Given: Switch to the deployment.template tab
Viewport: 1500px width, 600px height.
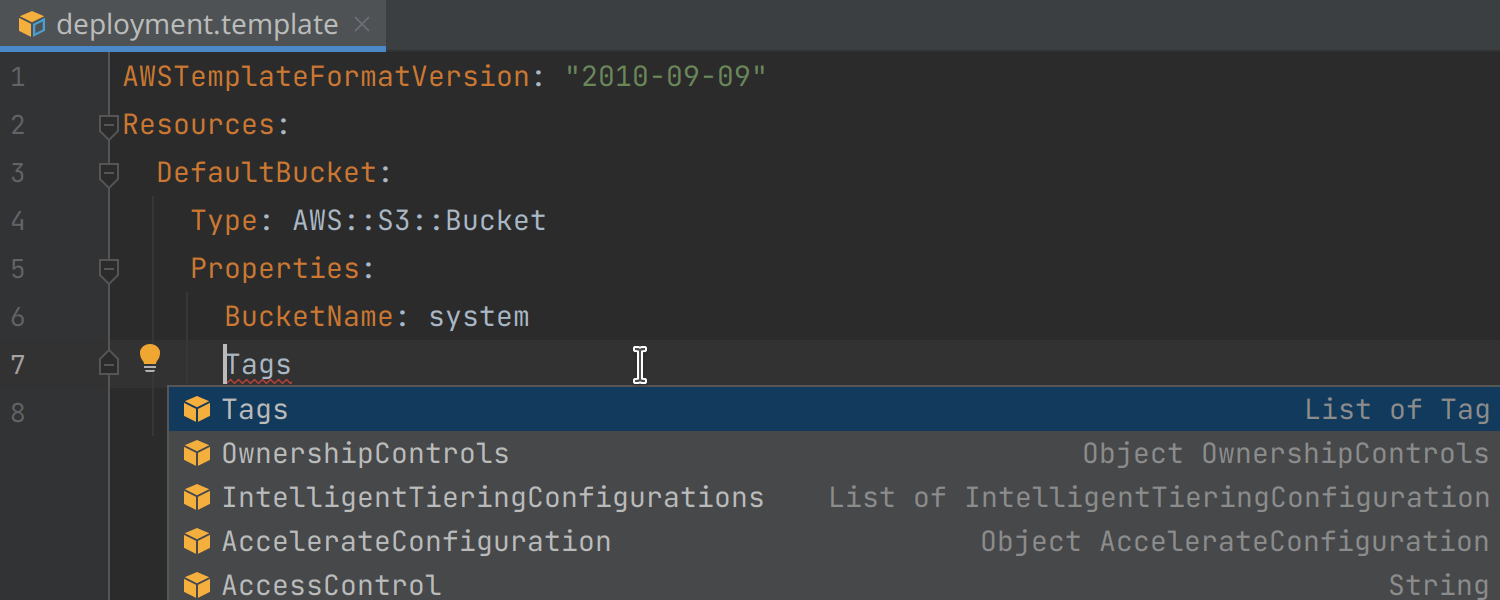Looking at the screenshot, I should (197, 24).
